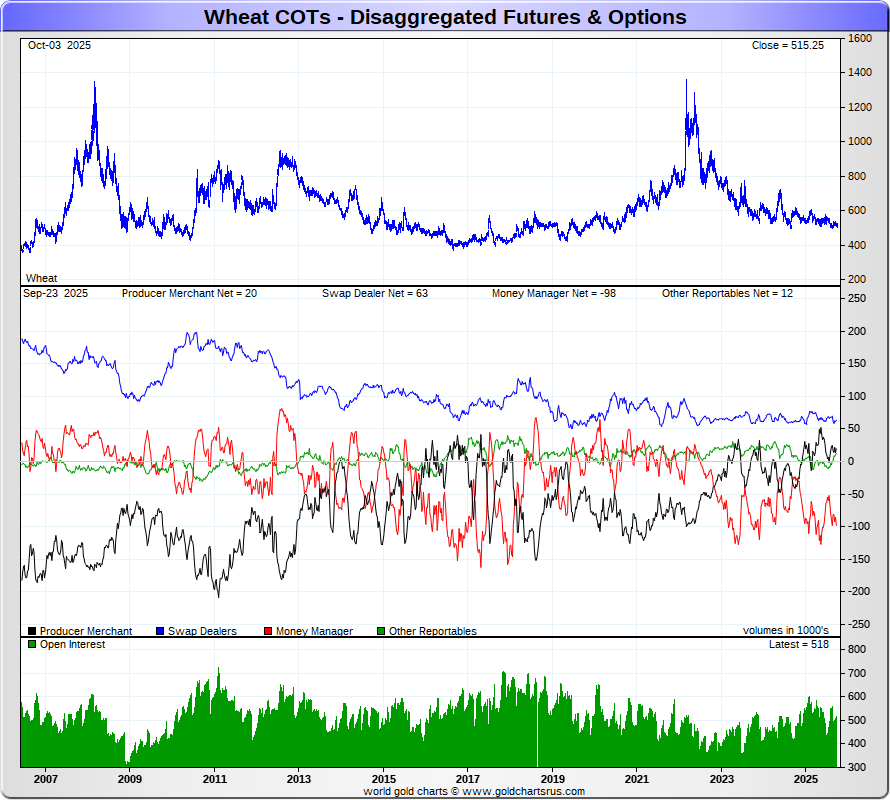890x800 pixels.
Task: Click the 'volumes in 1000's' note
Action: pyautogui.click(x=786, y=630)
